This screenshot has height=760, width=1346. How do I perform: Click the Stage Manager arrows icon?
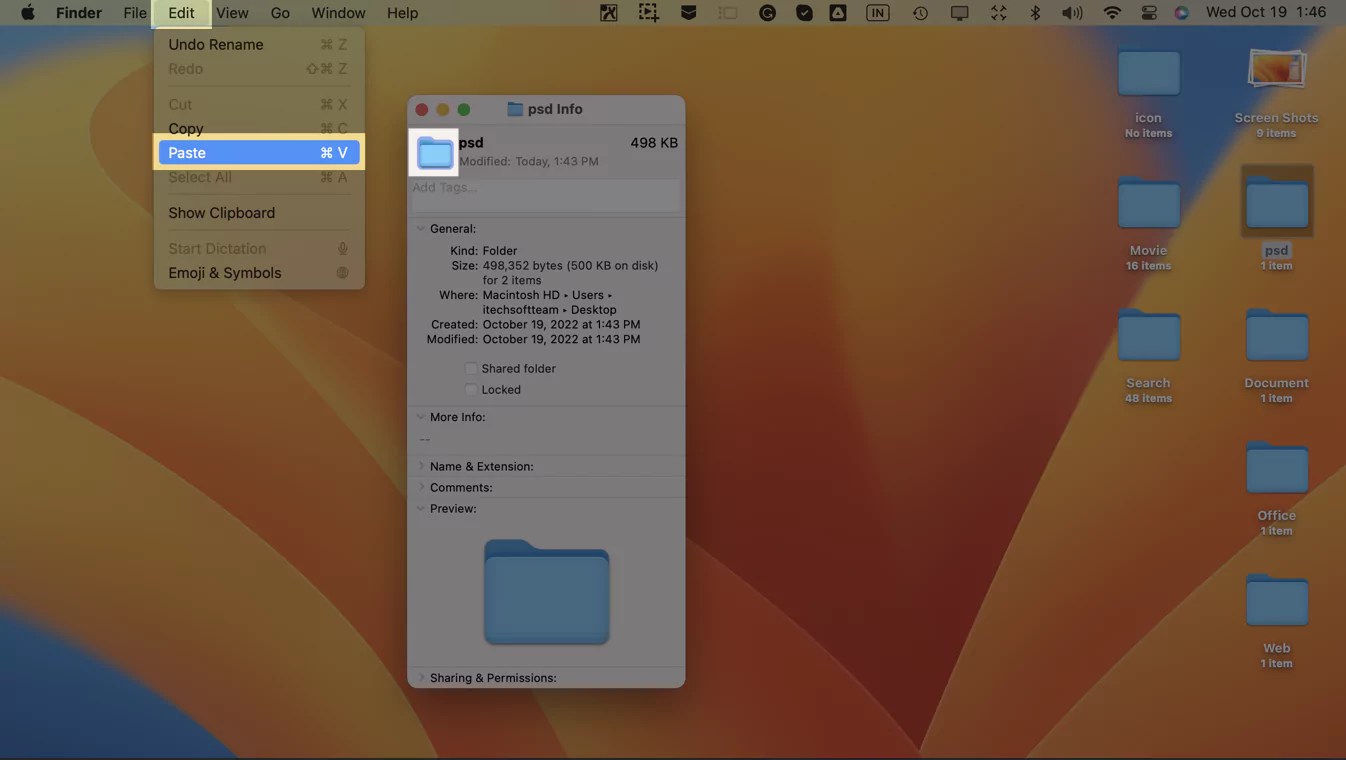(x=997, y=13)
